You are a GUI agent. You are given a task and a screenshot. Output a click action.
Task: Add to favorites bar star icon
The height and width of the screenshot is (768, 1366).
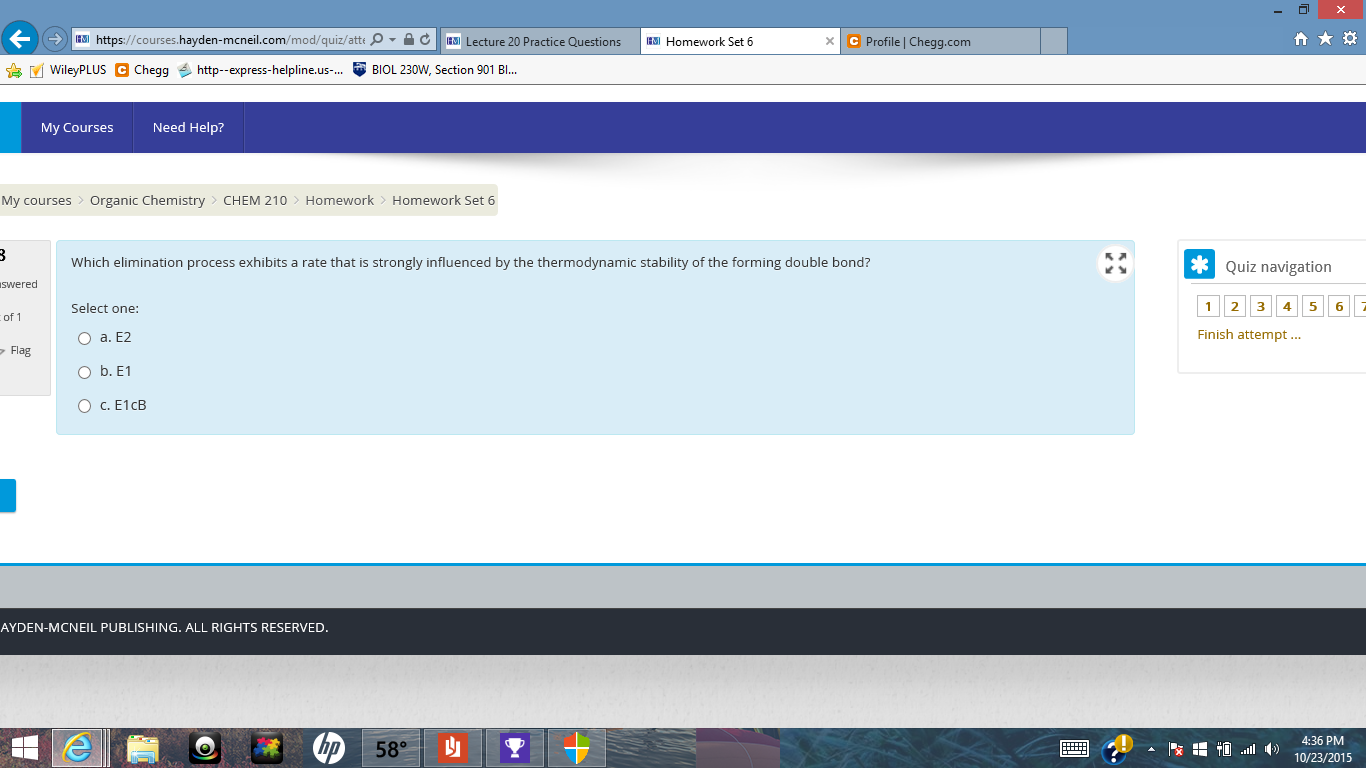click(x=13, y=70)
